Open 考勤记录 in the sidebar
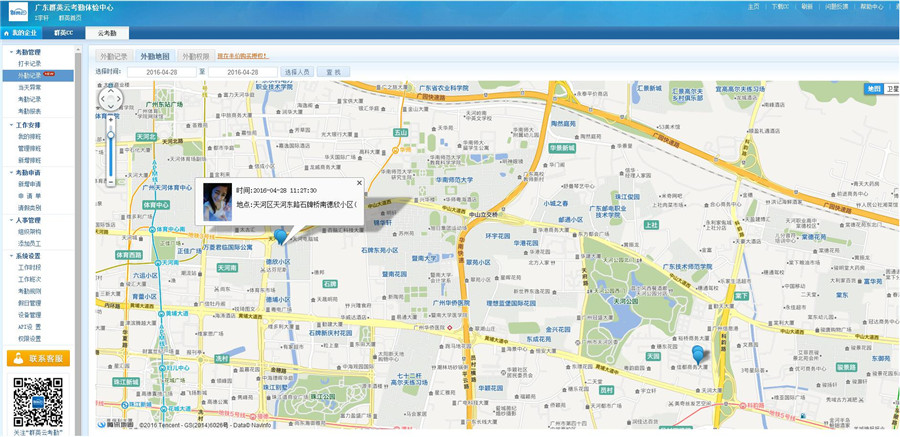 [29, 99]
